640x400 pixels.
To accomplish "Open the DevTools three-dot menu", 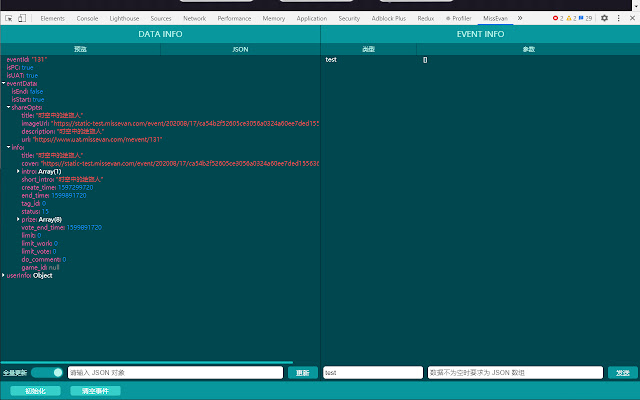I will pyautogui.click(x=618, y=18).
